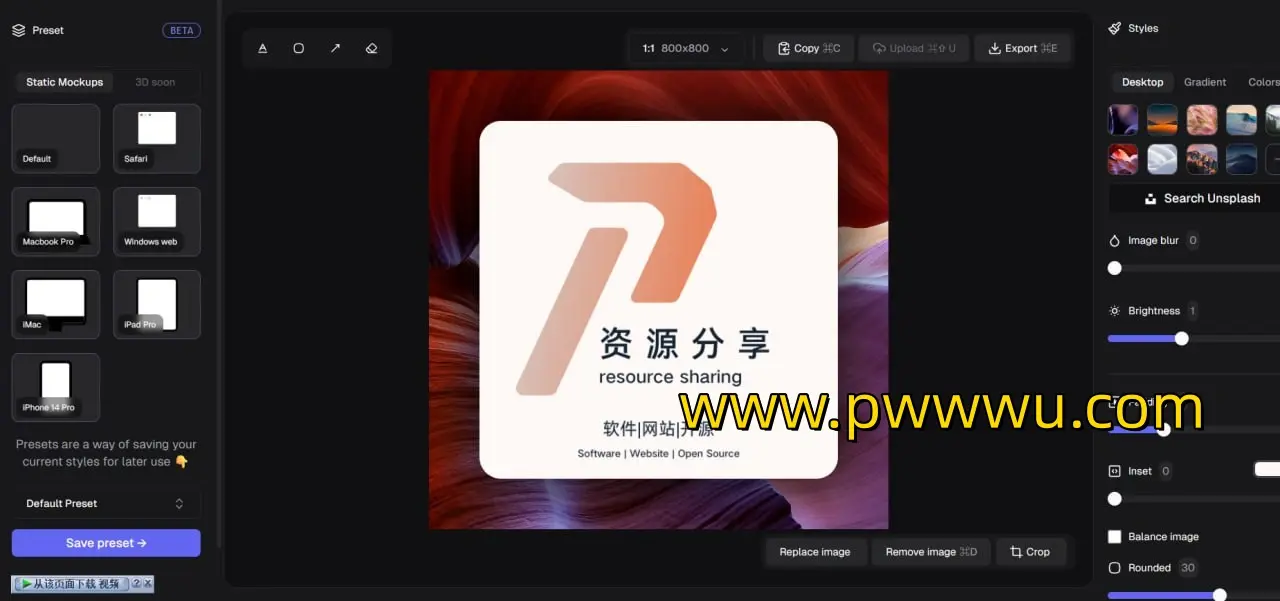This screenshot has height=601, width=1280.
Task: Select the eraser tool
Action: [x=371, y=48]
